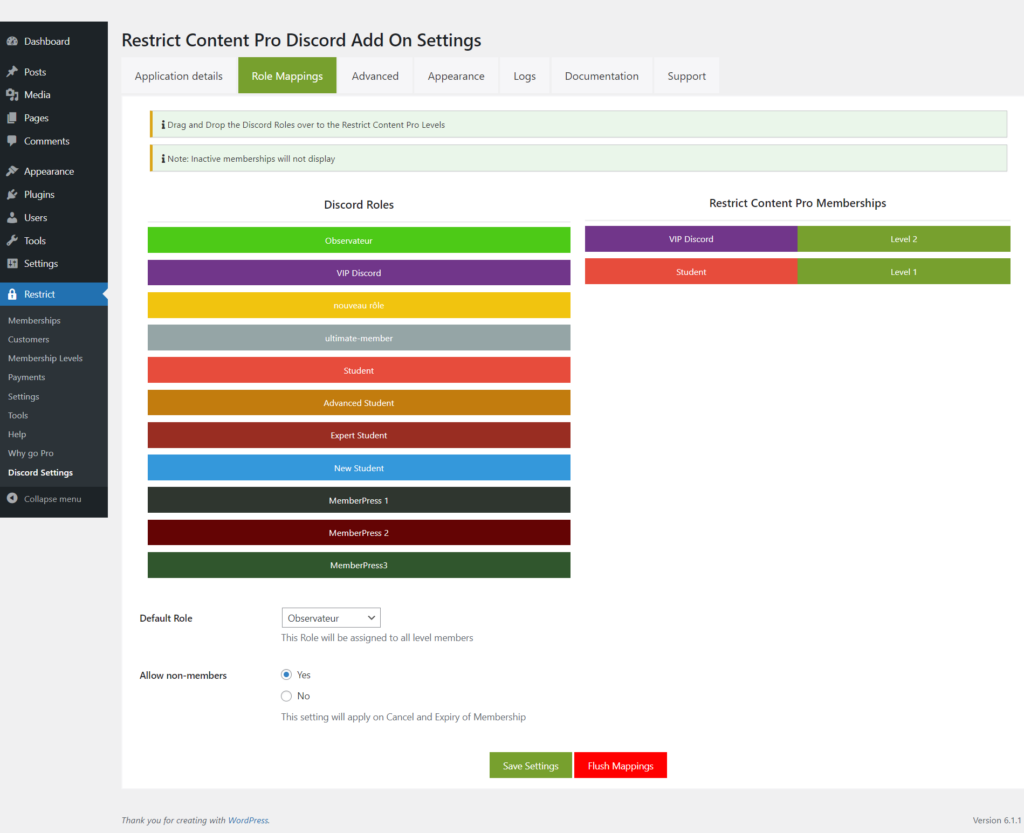Select No for Allow non-members
The image size is (1024, 833).
[286, 696]
